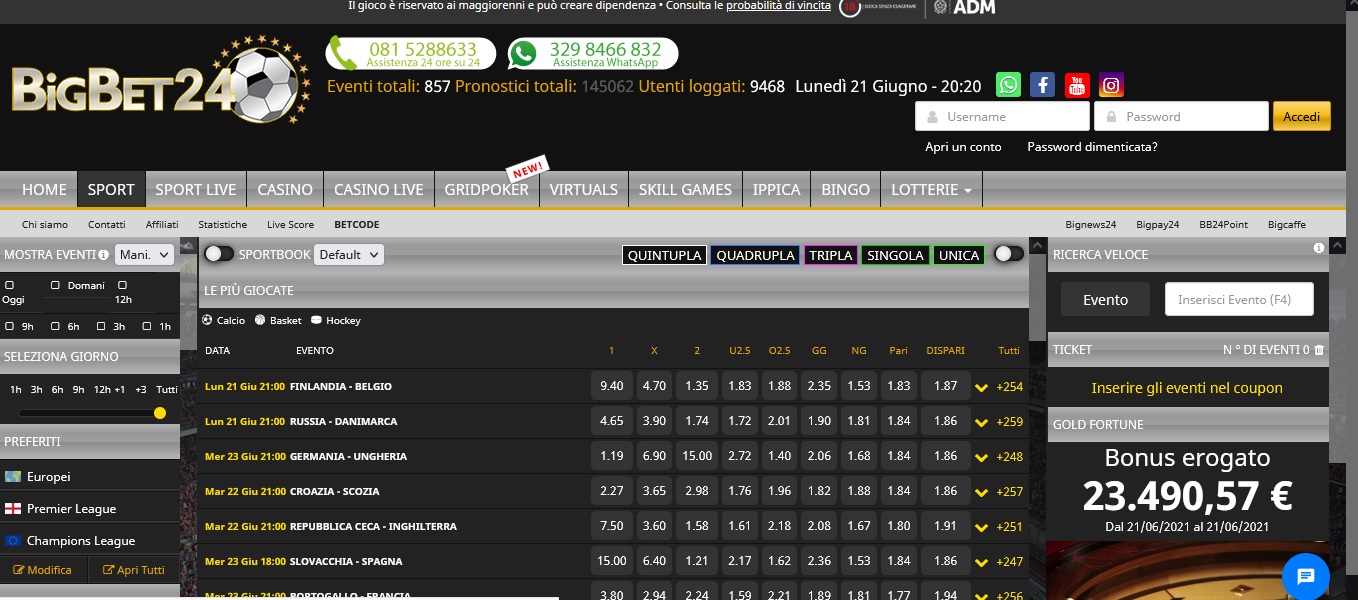Click the green phone assistance number badge
This screenshot has height=600, width=1358.
(411, 53)
